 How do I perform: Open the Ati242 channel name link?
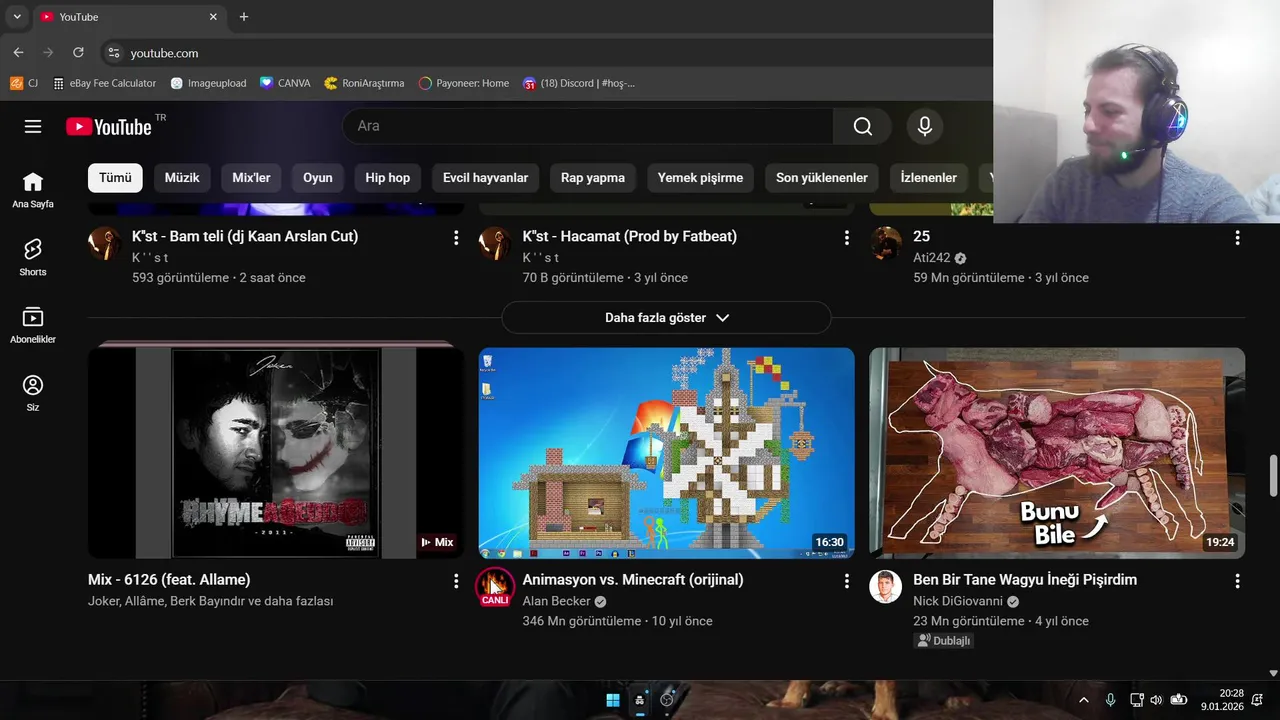point(932,258)
